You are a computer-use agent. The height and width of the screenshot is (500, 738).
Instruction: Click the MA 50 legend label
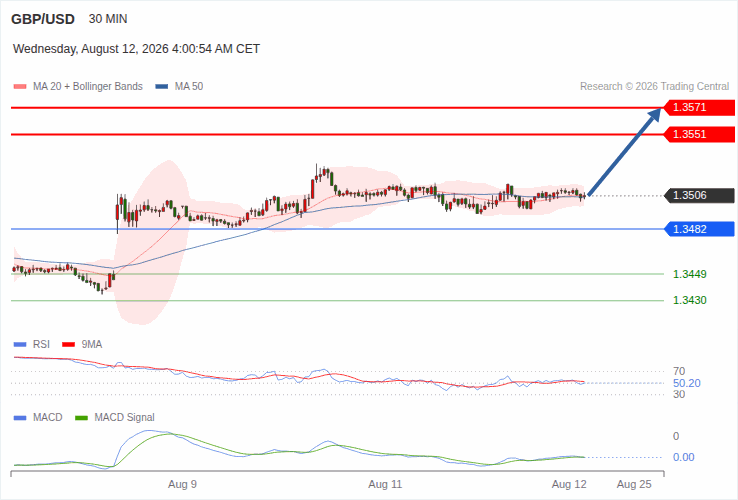tap(189, 87)
